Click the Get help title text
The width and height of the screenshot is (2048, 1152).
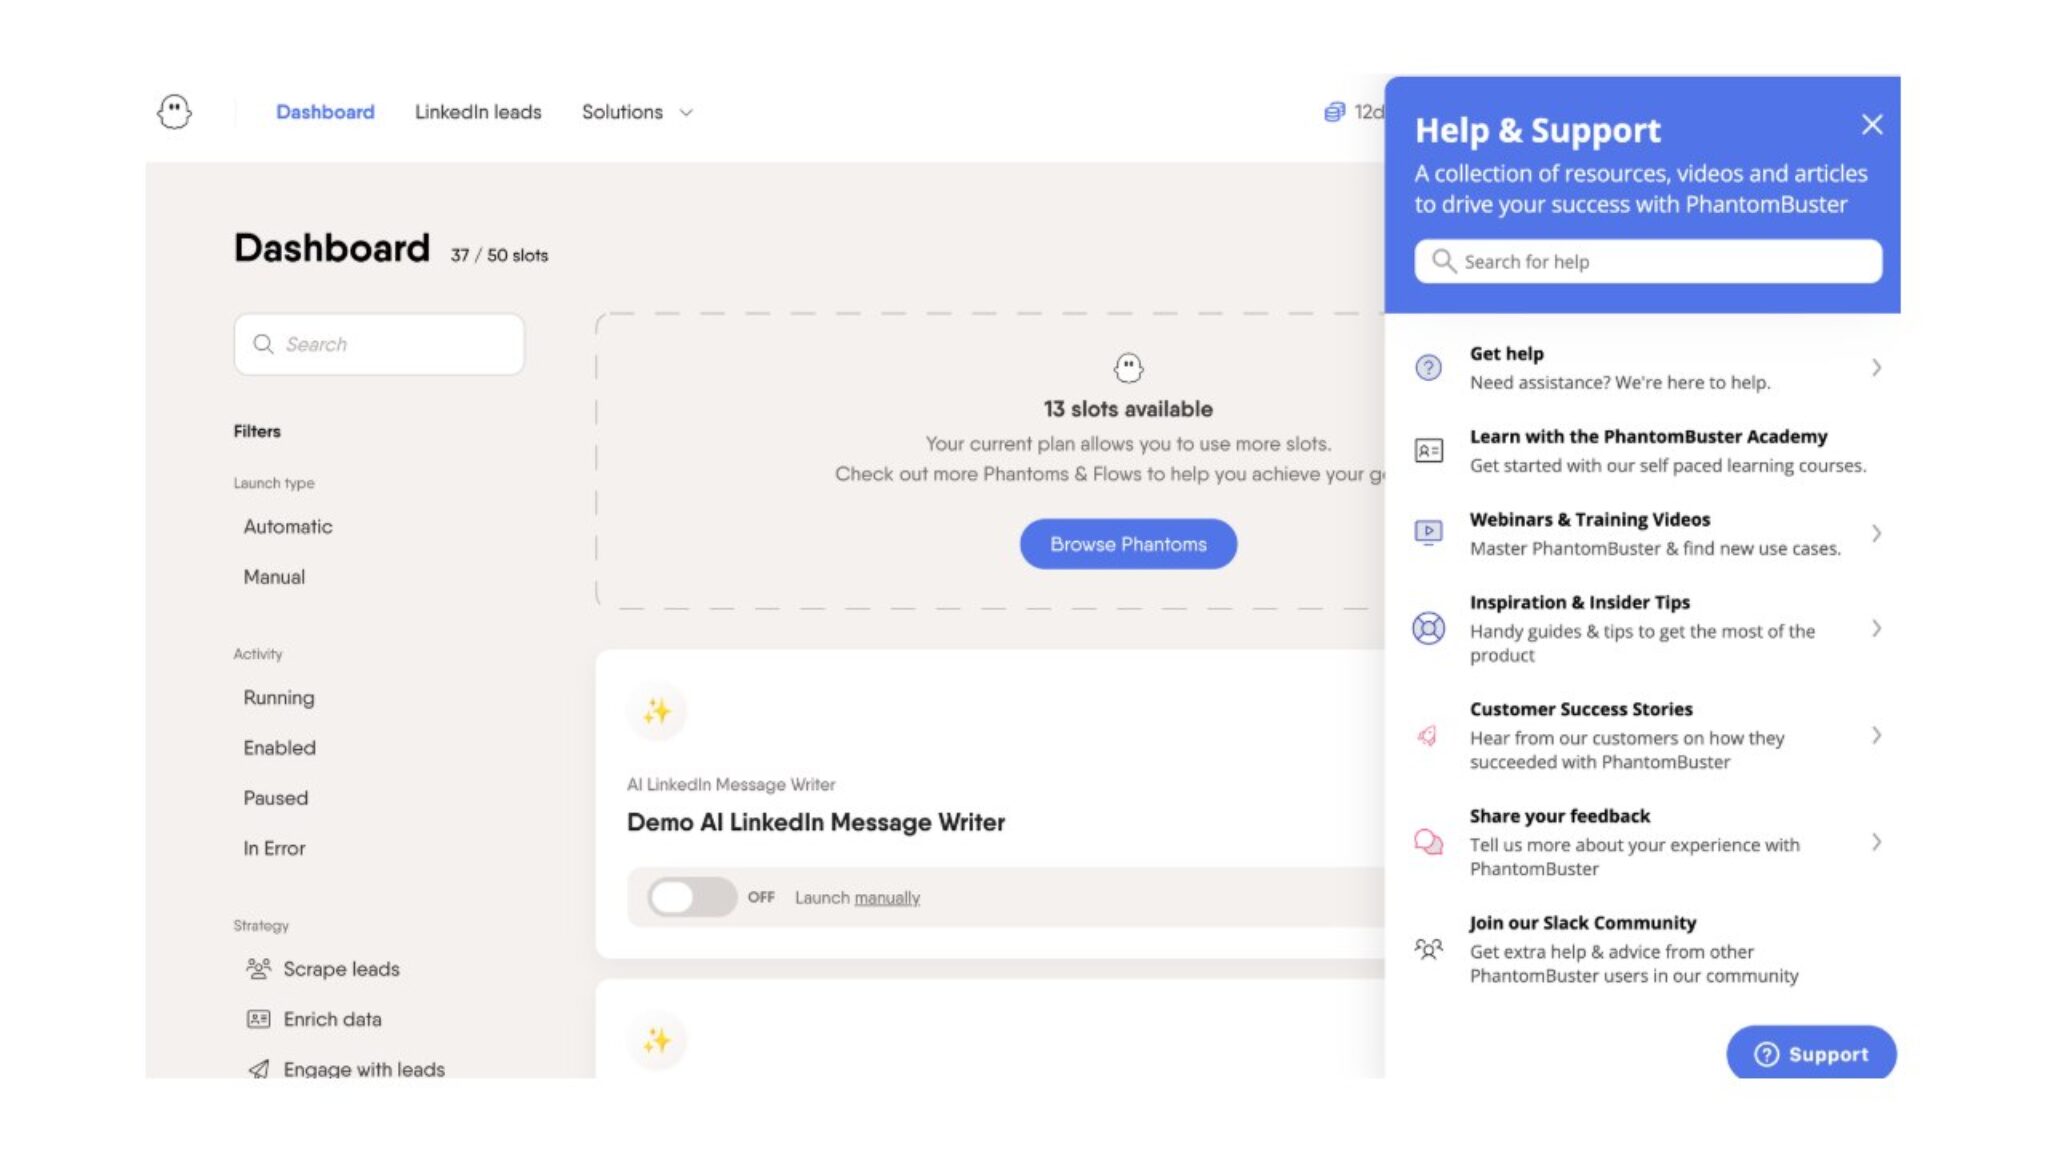1506,353
